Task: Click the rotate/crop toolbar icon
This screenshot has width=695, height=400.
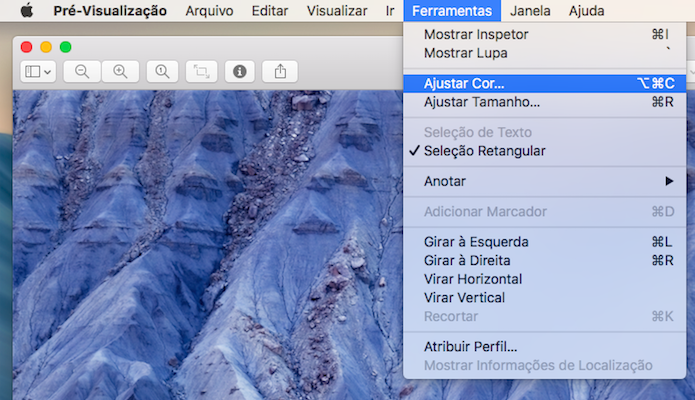Action: click(201, 71)
